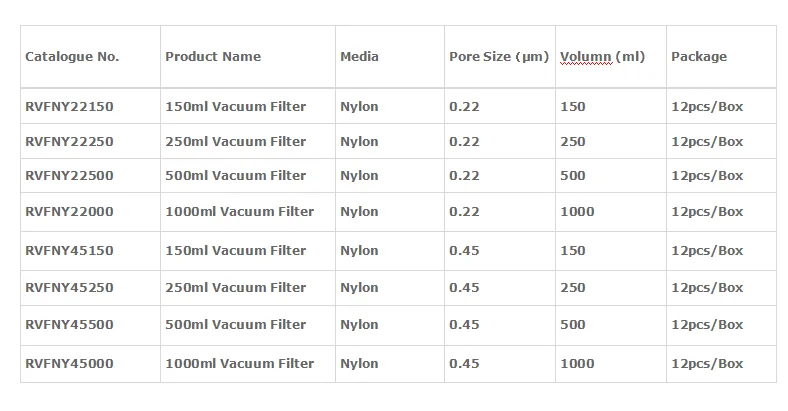Select the Package column header

point(699,57)
